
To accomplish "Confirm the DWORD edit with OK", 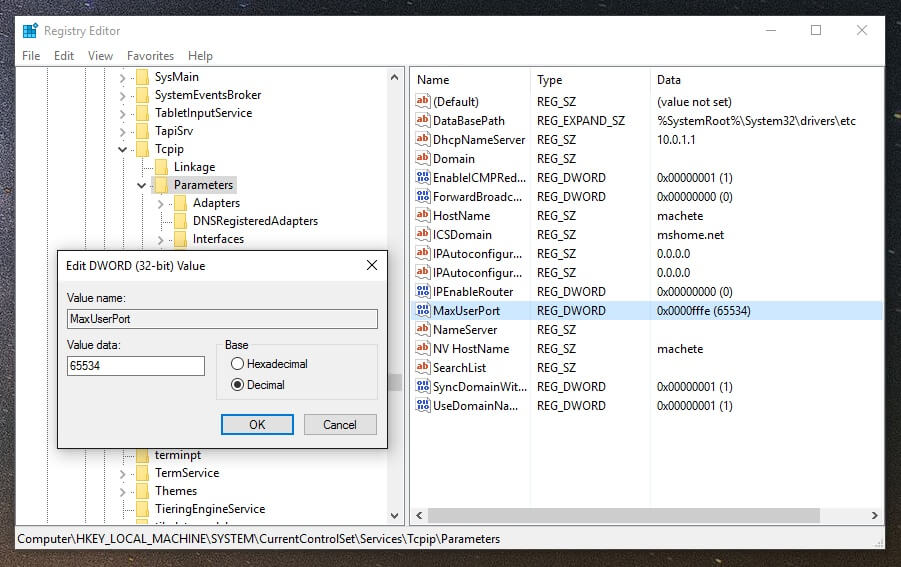I will click(x=257, y=425).
